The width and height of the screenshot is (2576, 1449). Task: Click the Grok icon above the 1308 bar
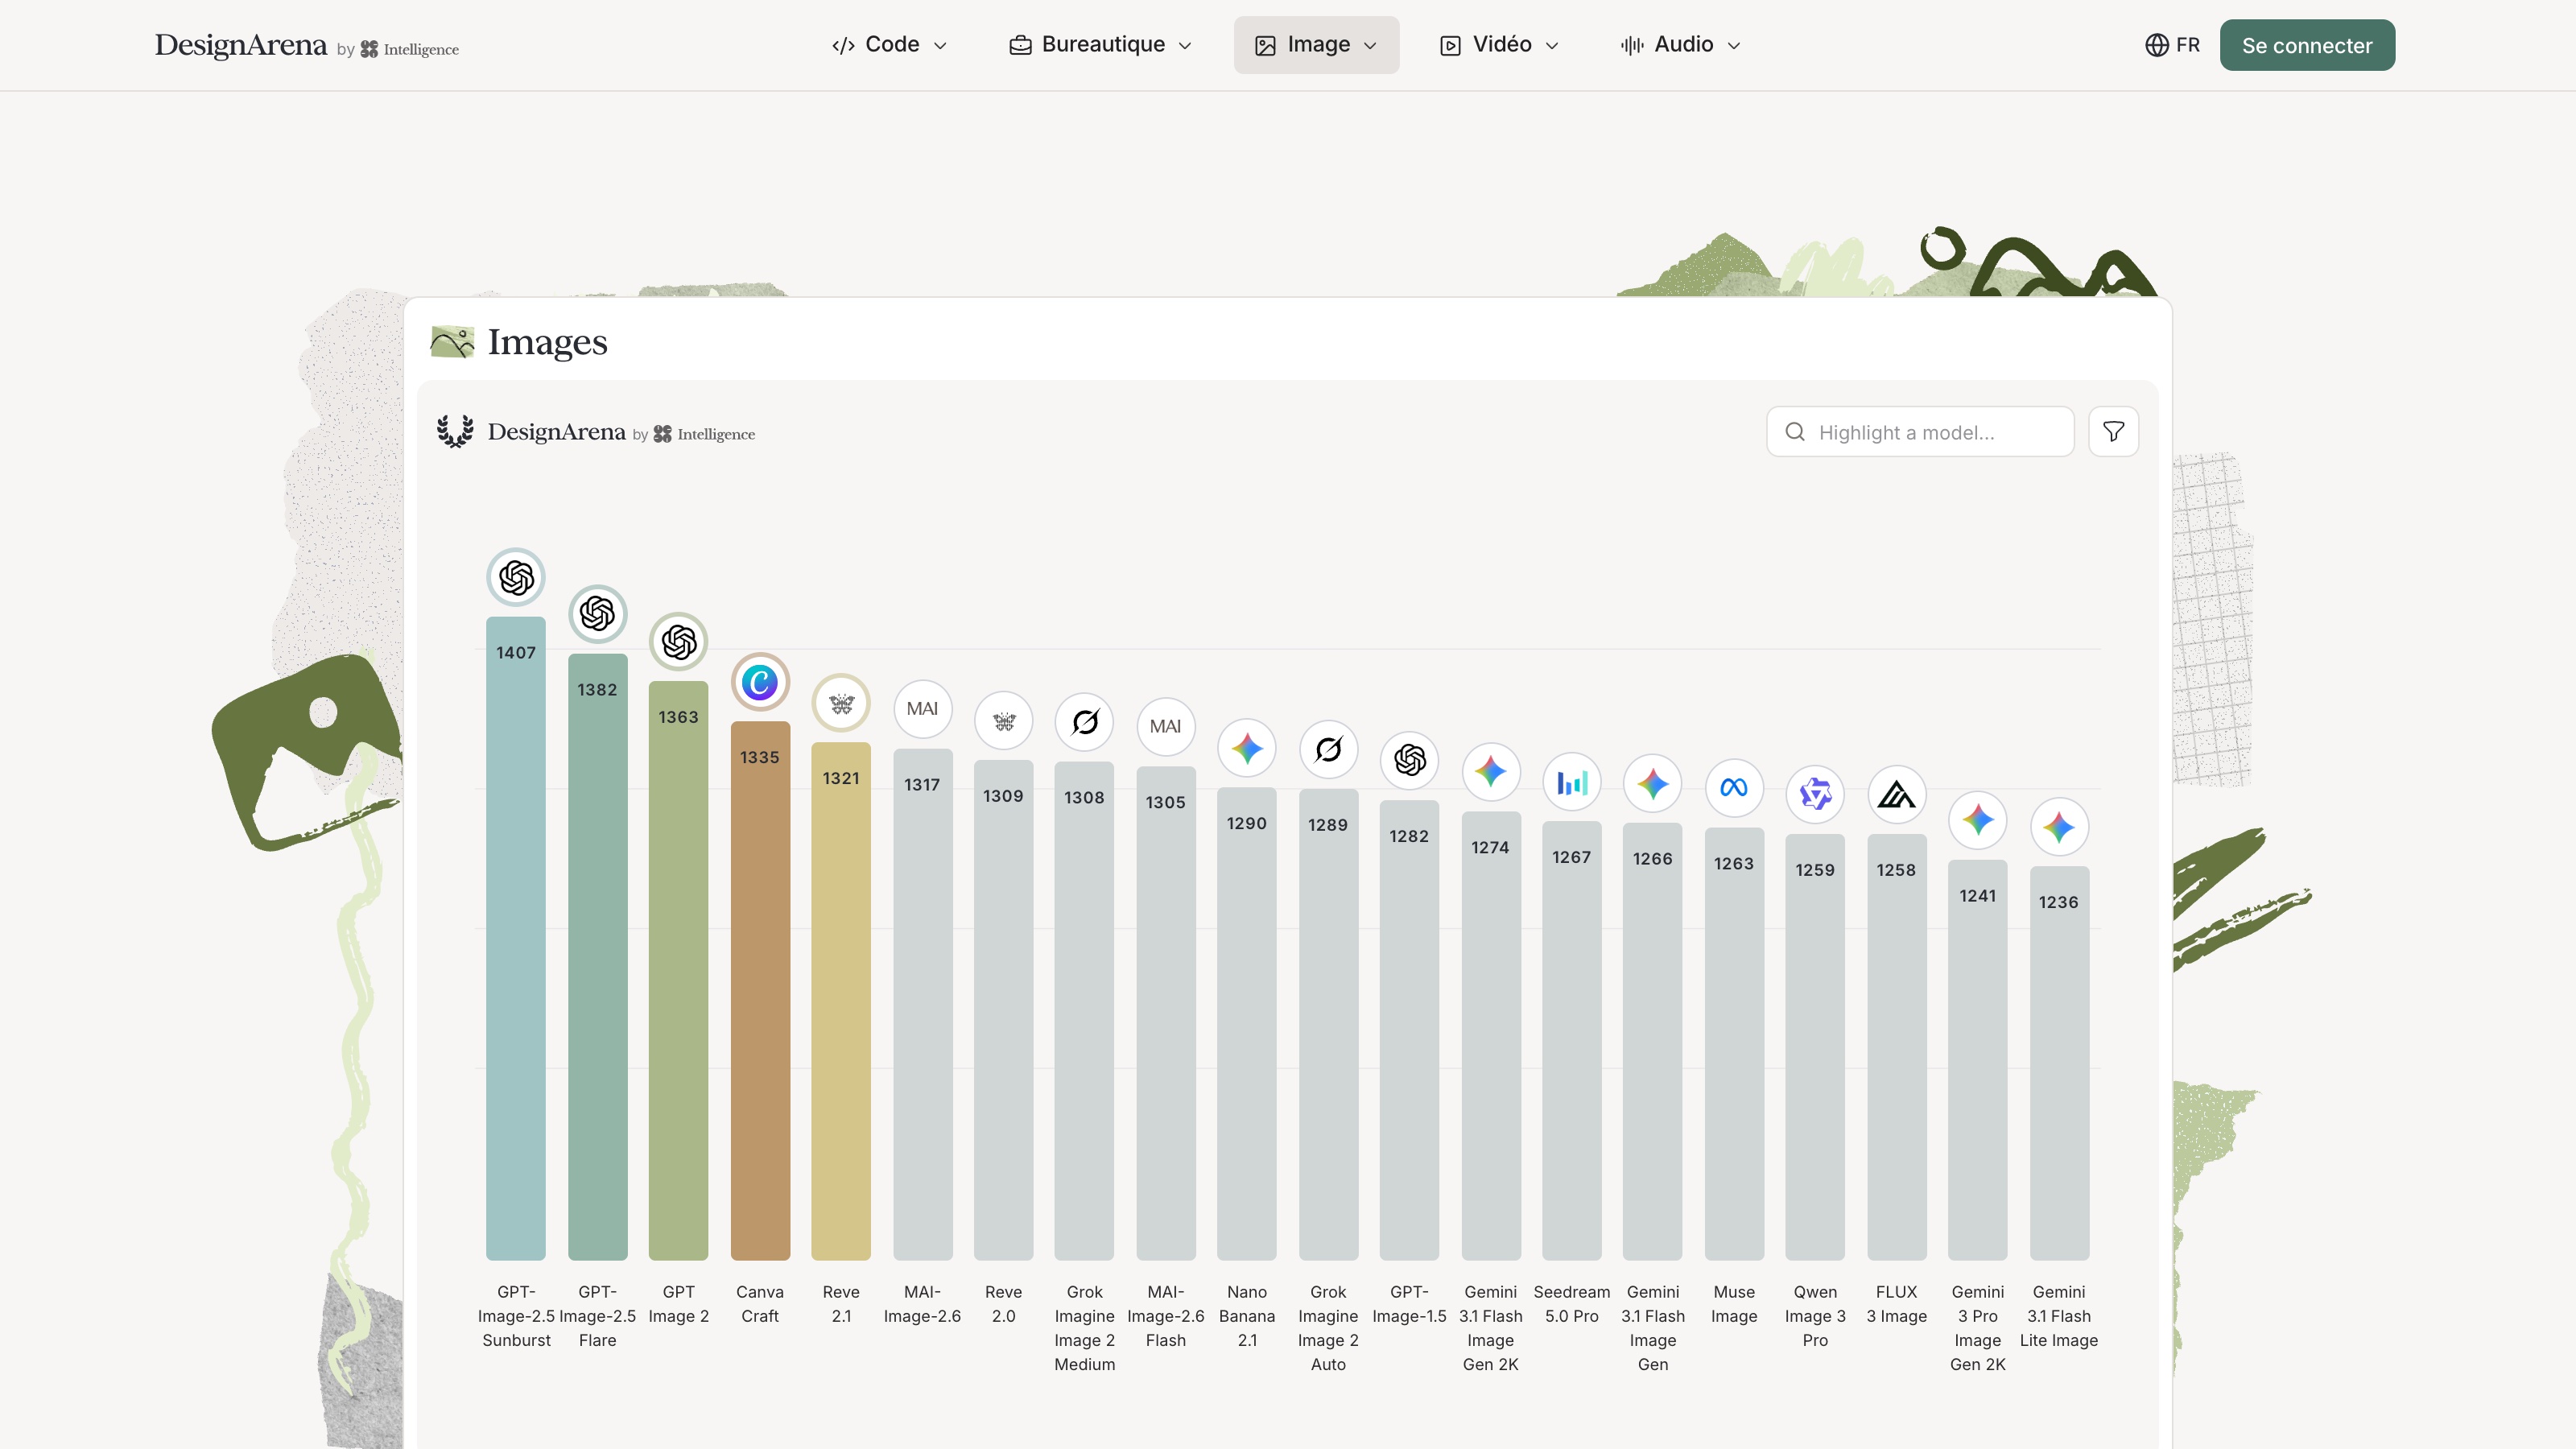1085,722
